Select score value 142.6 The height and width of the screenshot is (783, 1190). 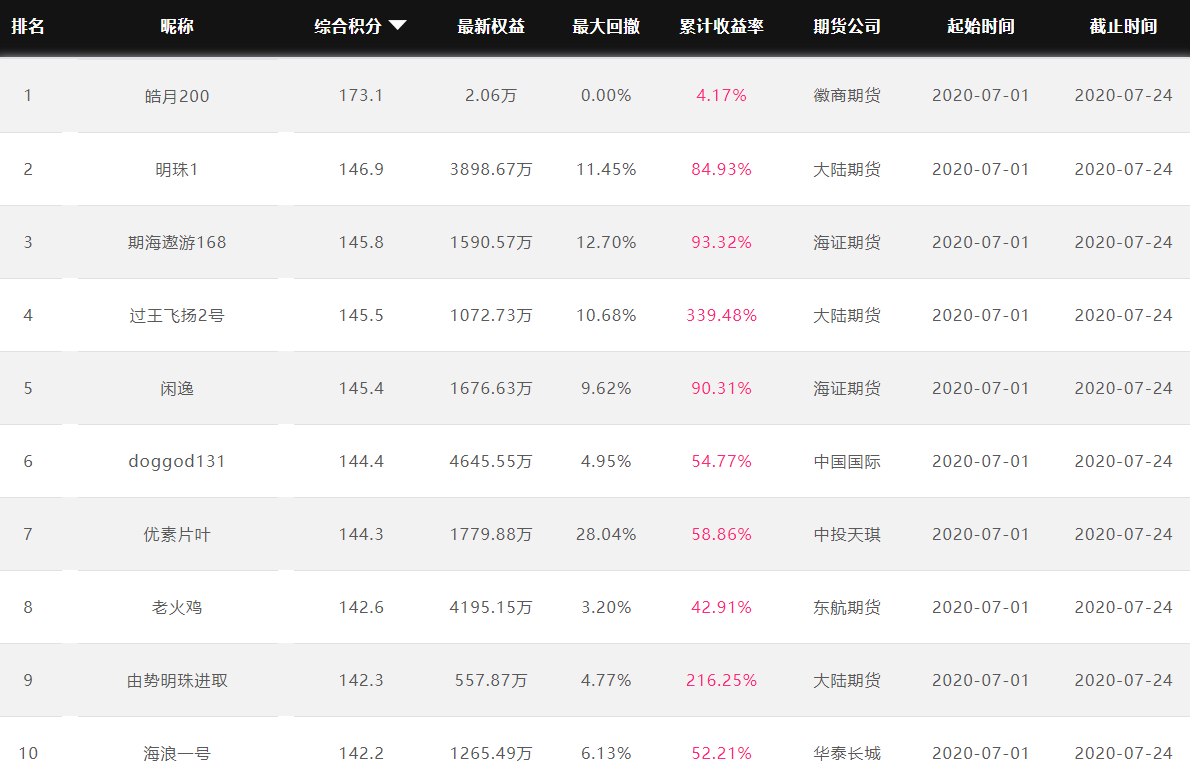pyautogui.click(x=360, y=607)
